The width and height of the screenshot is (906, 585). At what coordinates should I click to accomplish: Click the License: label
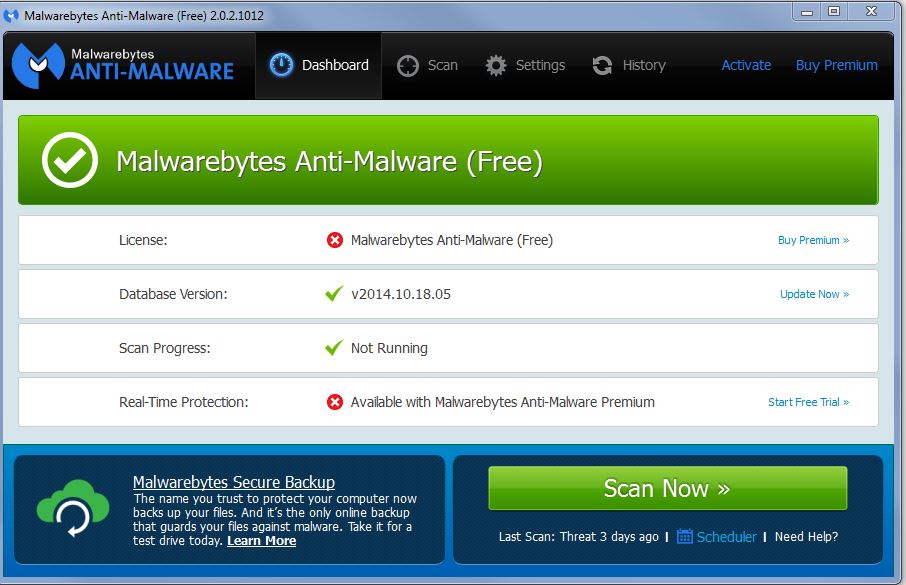coord(143,240)
